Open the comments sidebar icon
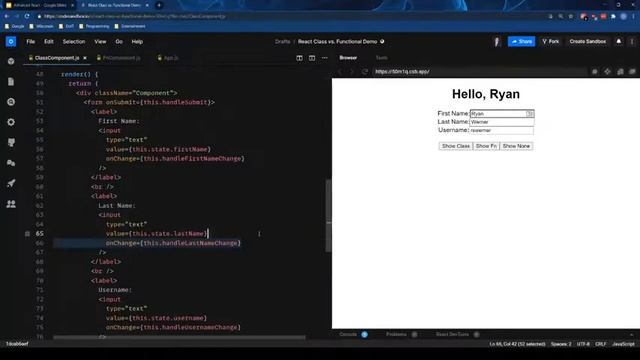This screenshot has width=640, height=360. tap(11, 163)
